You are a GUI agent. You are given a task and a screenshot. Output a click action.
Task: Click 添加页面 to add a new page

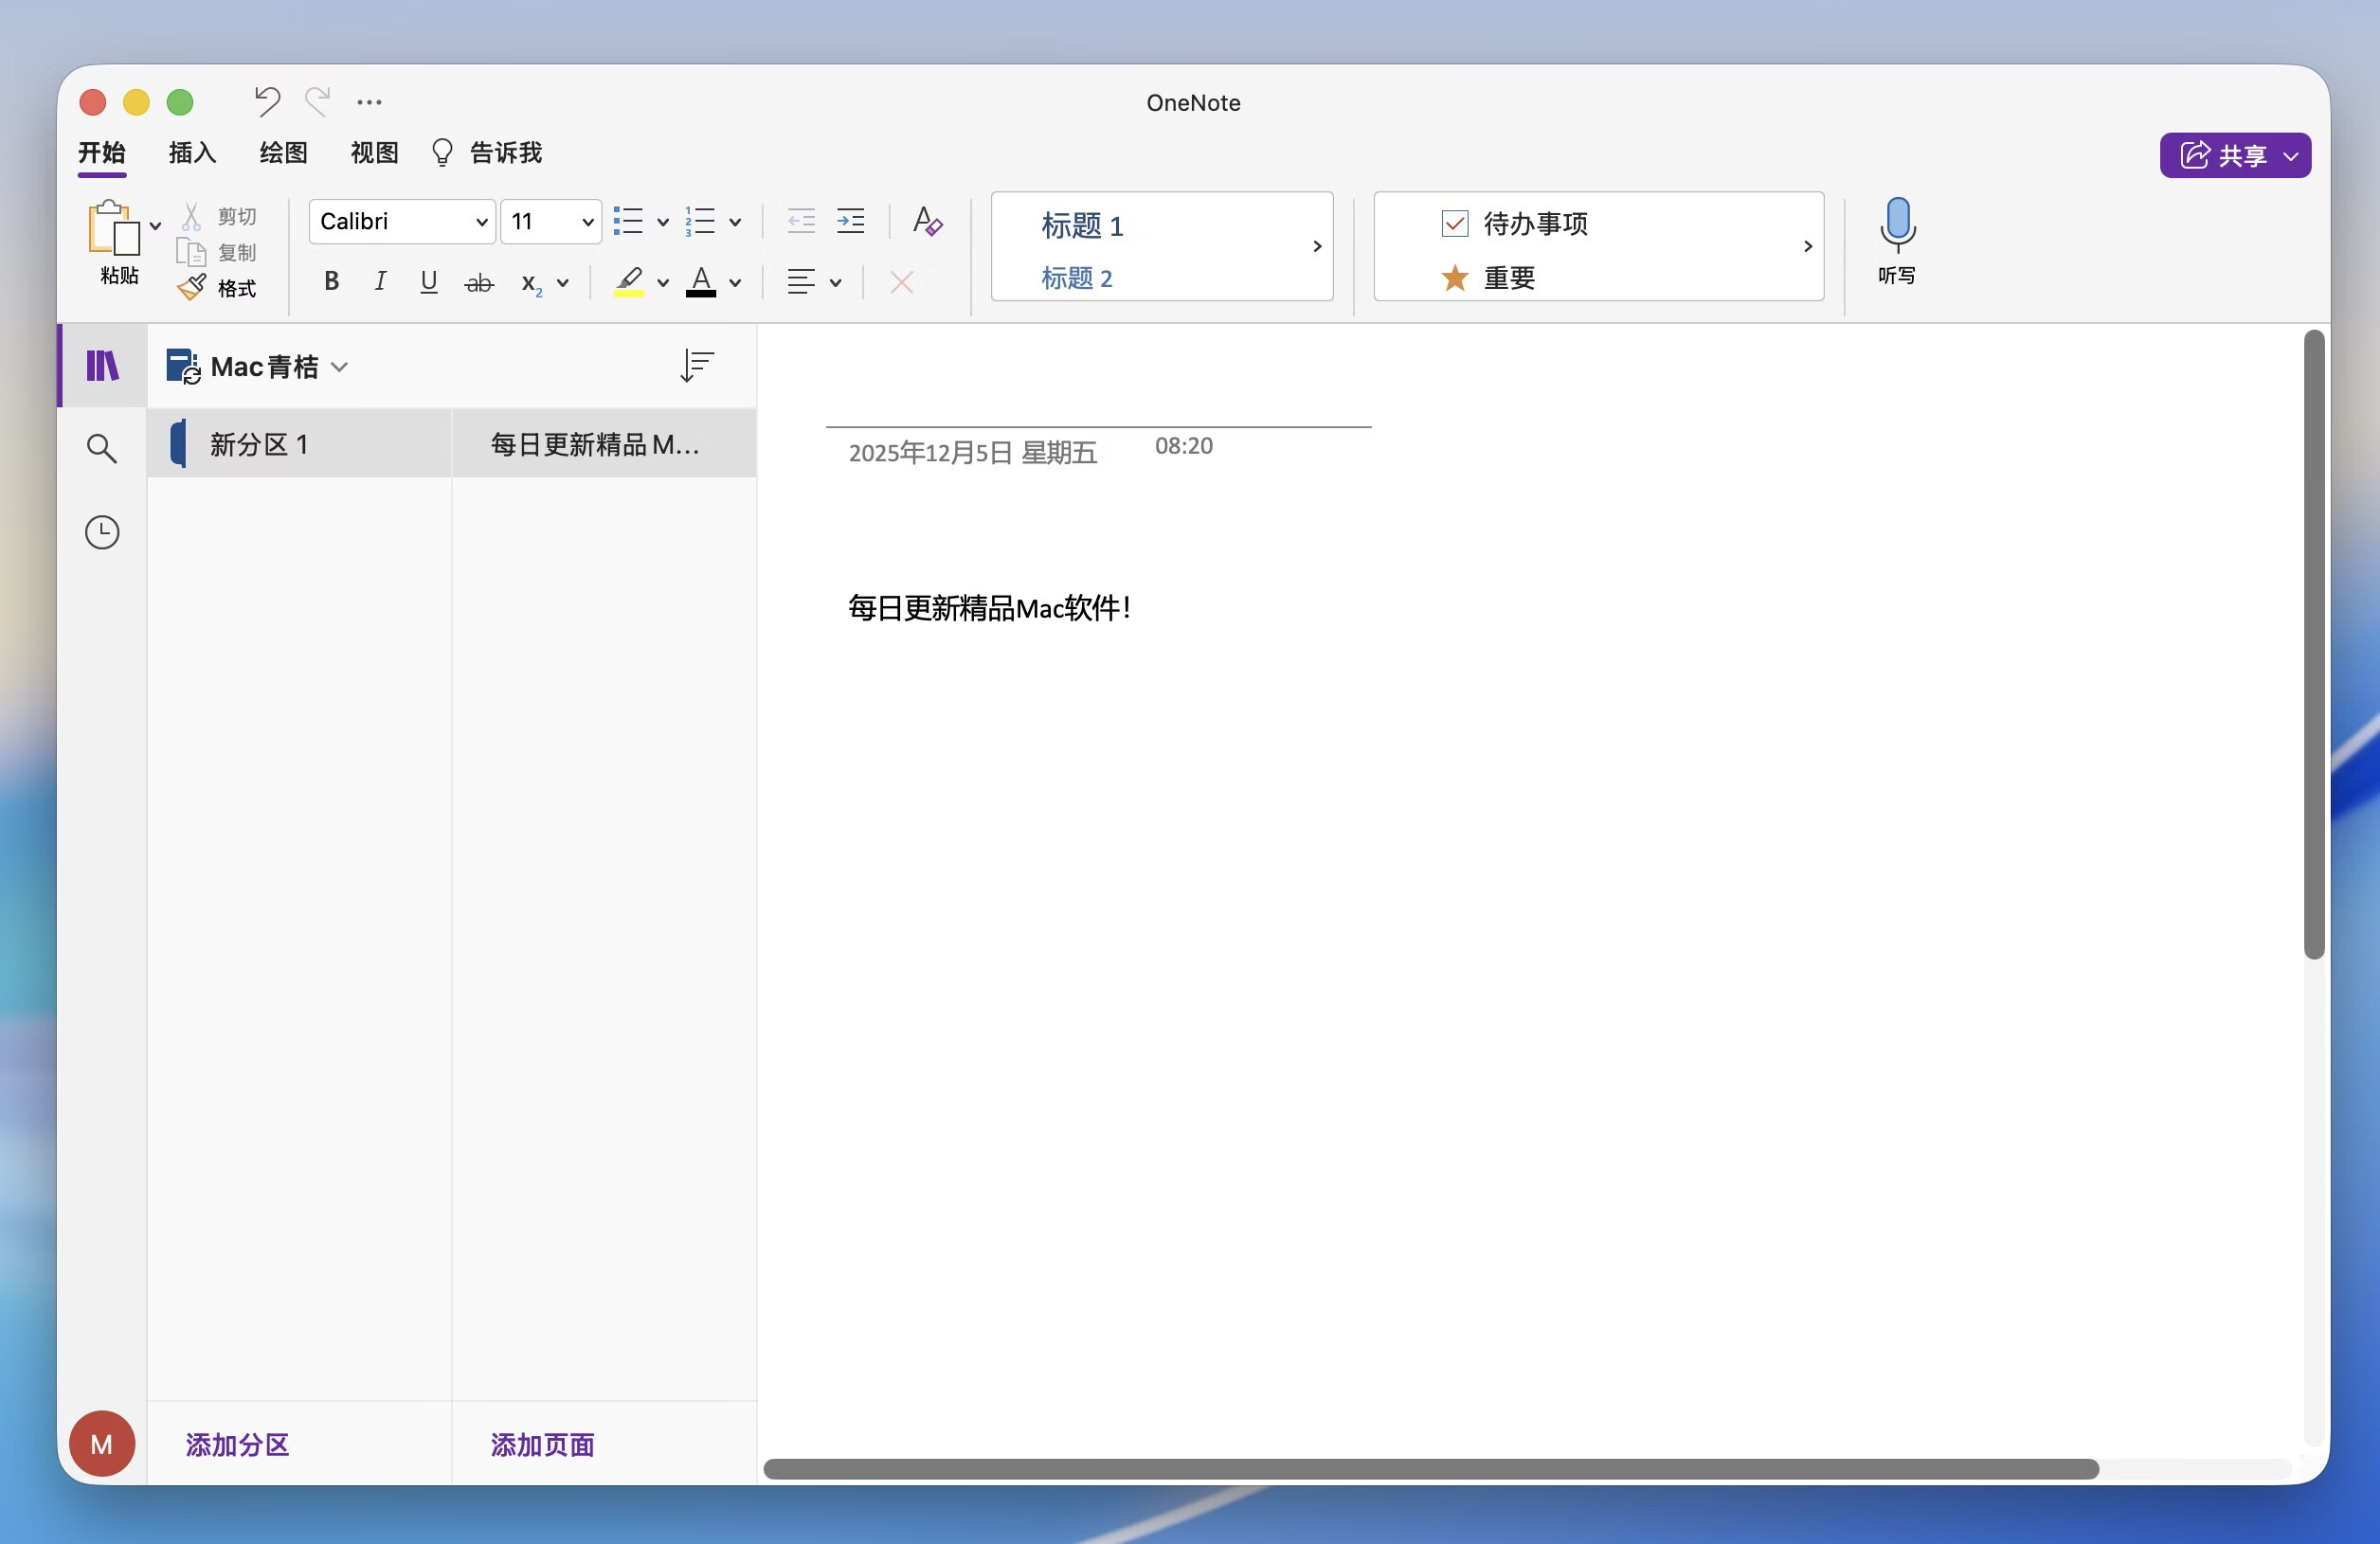pos(541,1445)
